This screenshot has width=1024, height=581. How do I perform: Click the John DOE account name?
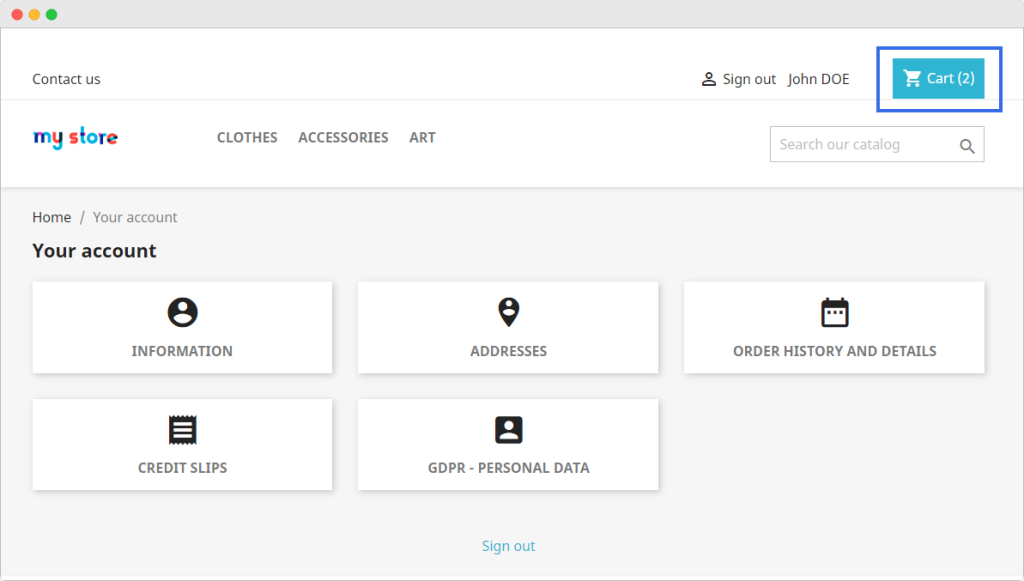tap(818, 79)
